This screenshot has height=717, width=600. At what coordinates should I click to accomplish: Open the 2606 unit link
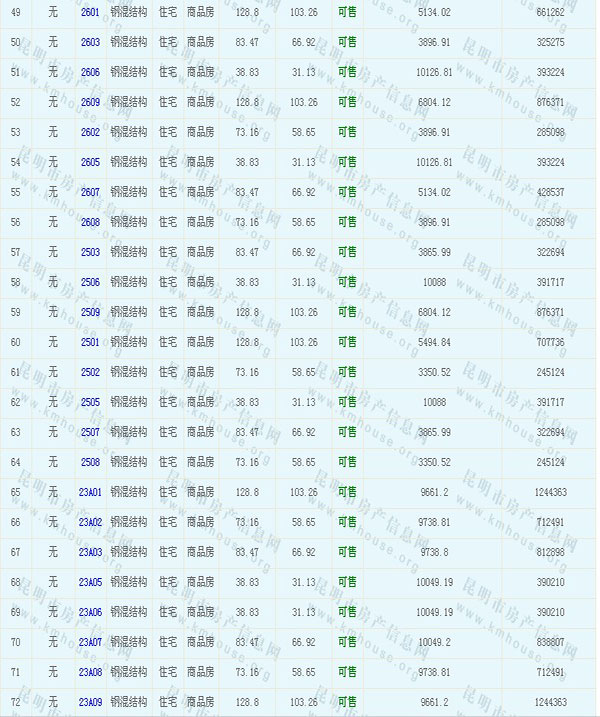(90, 72)
